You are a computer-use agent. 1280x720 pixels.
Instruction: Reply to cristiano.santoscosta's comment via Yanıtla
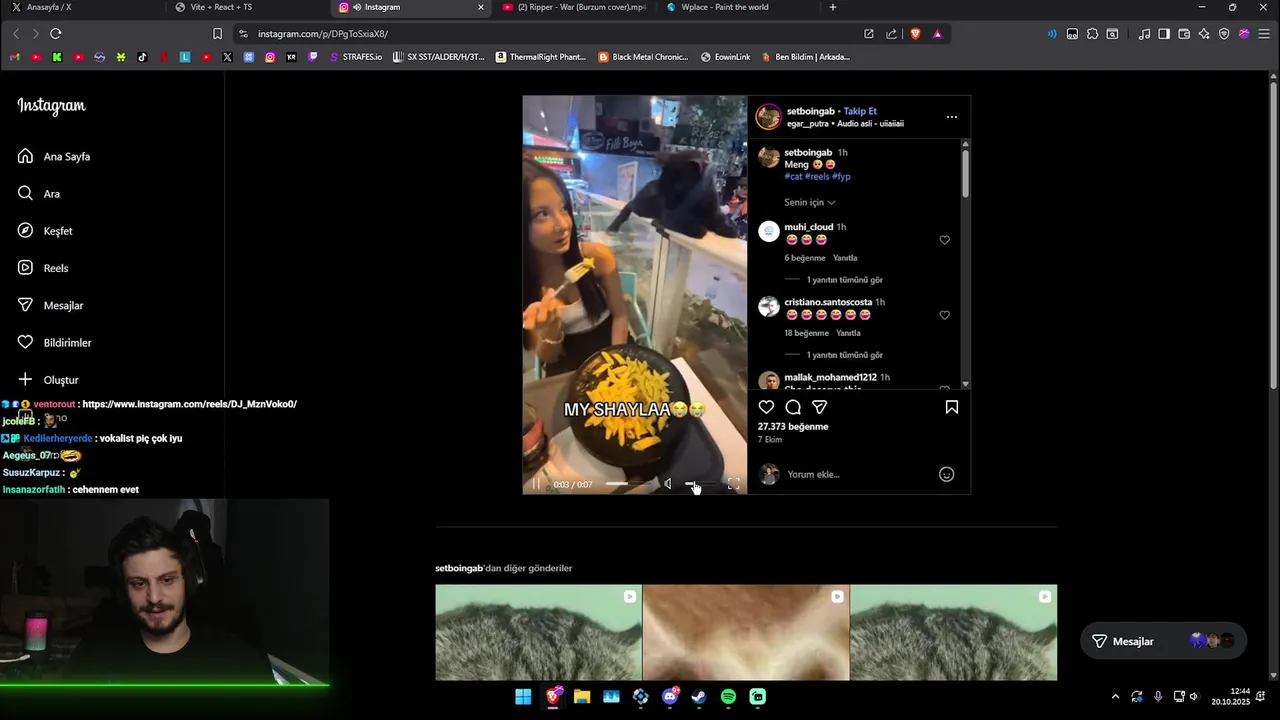[848, 333]
